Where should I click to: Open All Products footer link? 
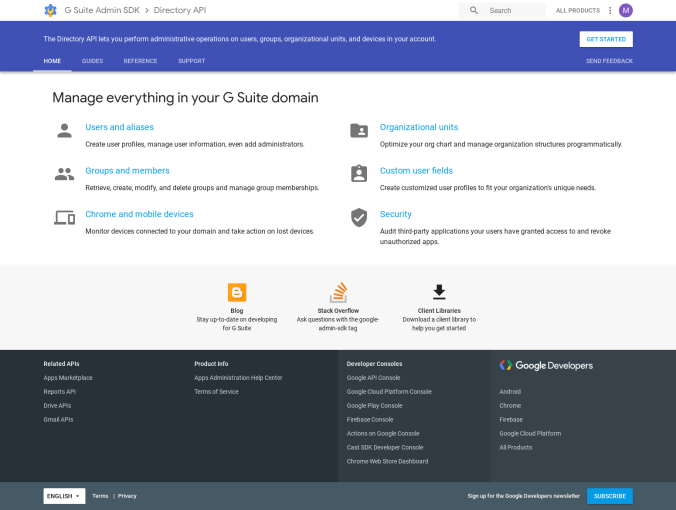tap(516, 447)
